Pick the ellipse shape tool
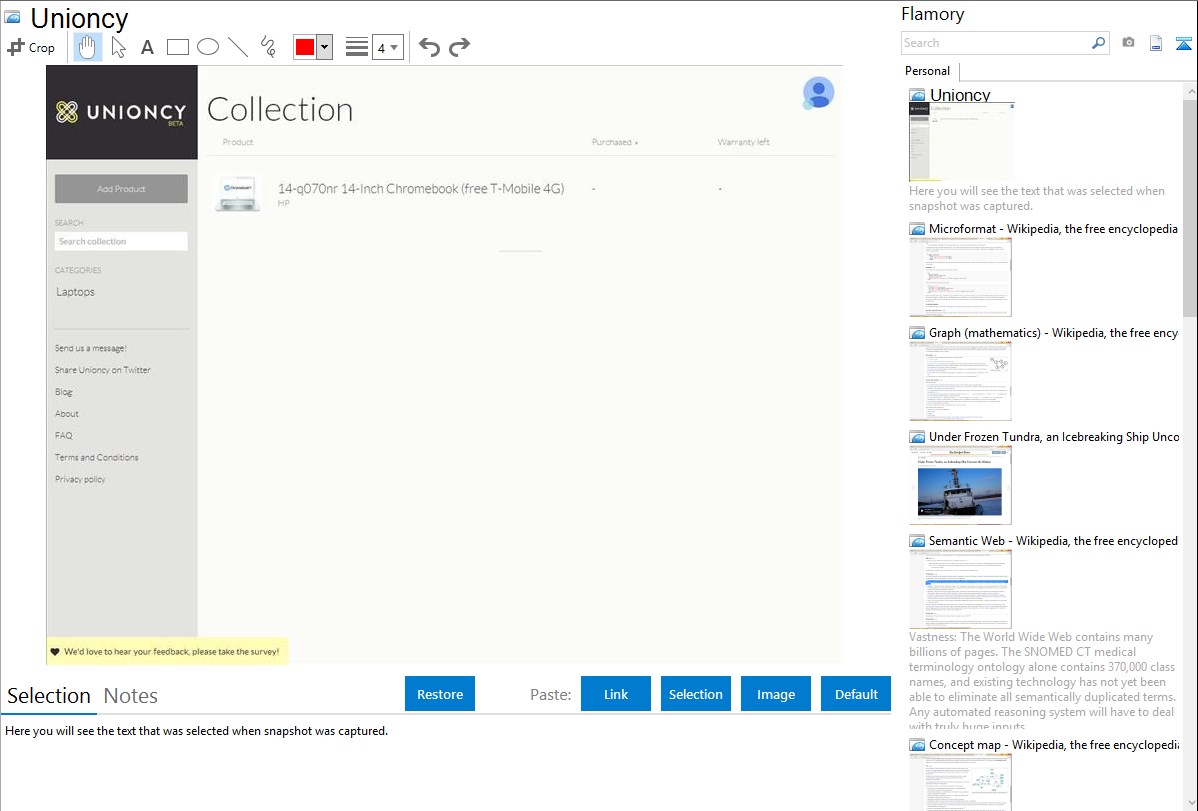This screenshot has width=1198, height=811. click(x=208, y=47)
